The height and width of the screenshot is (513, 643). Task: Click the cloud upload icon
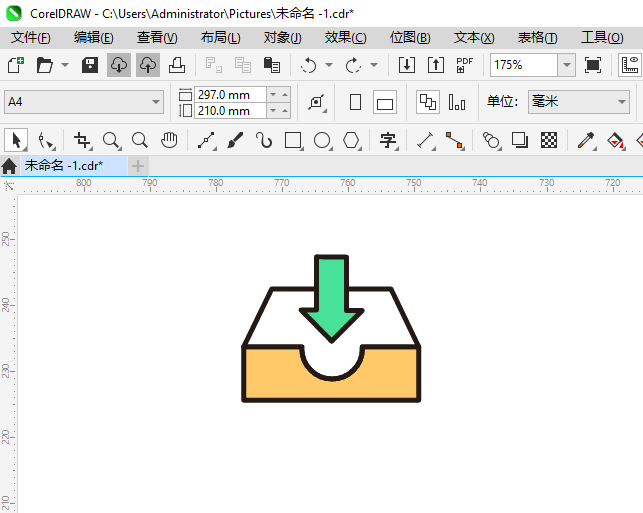(x=148, y=65)
